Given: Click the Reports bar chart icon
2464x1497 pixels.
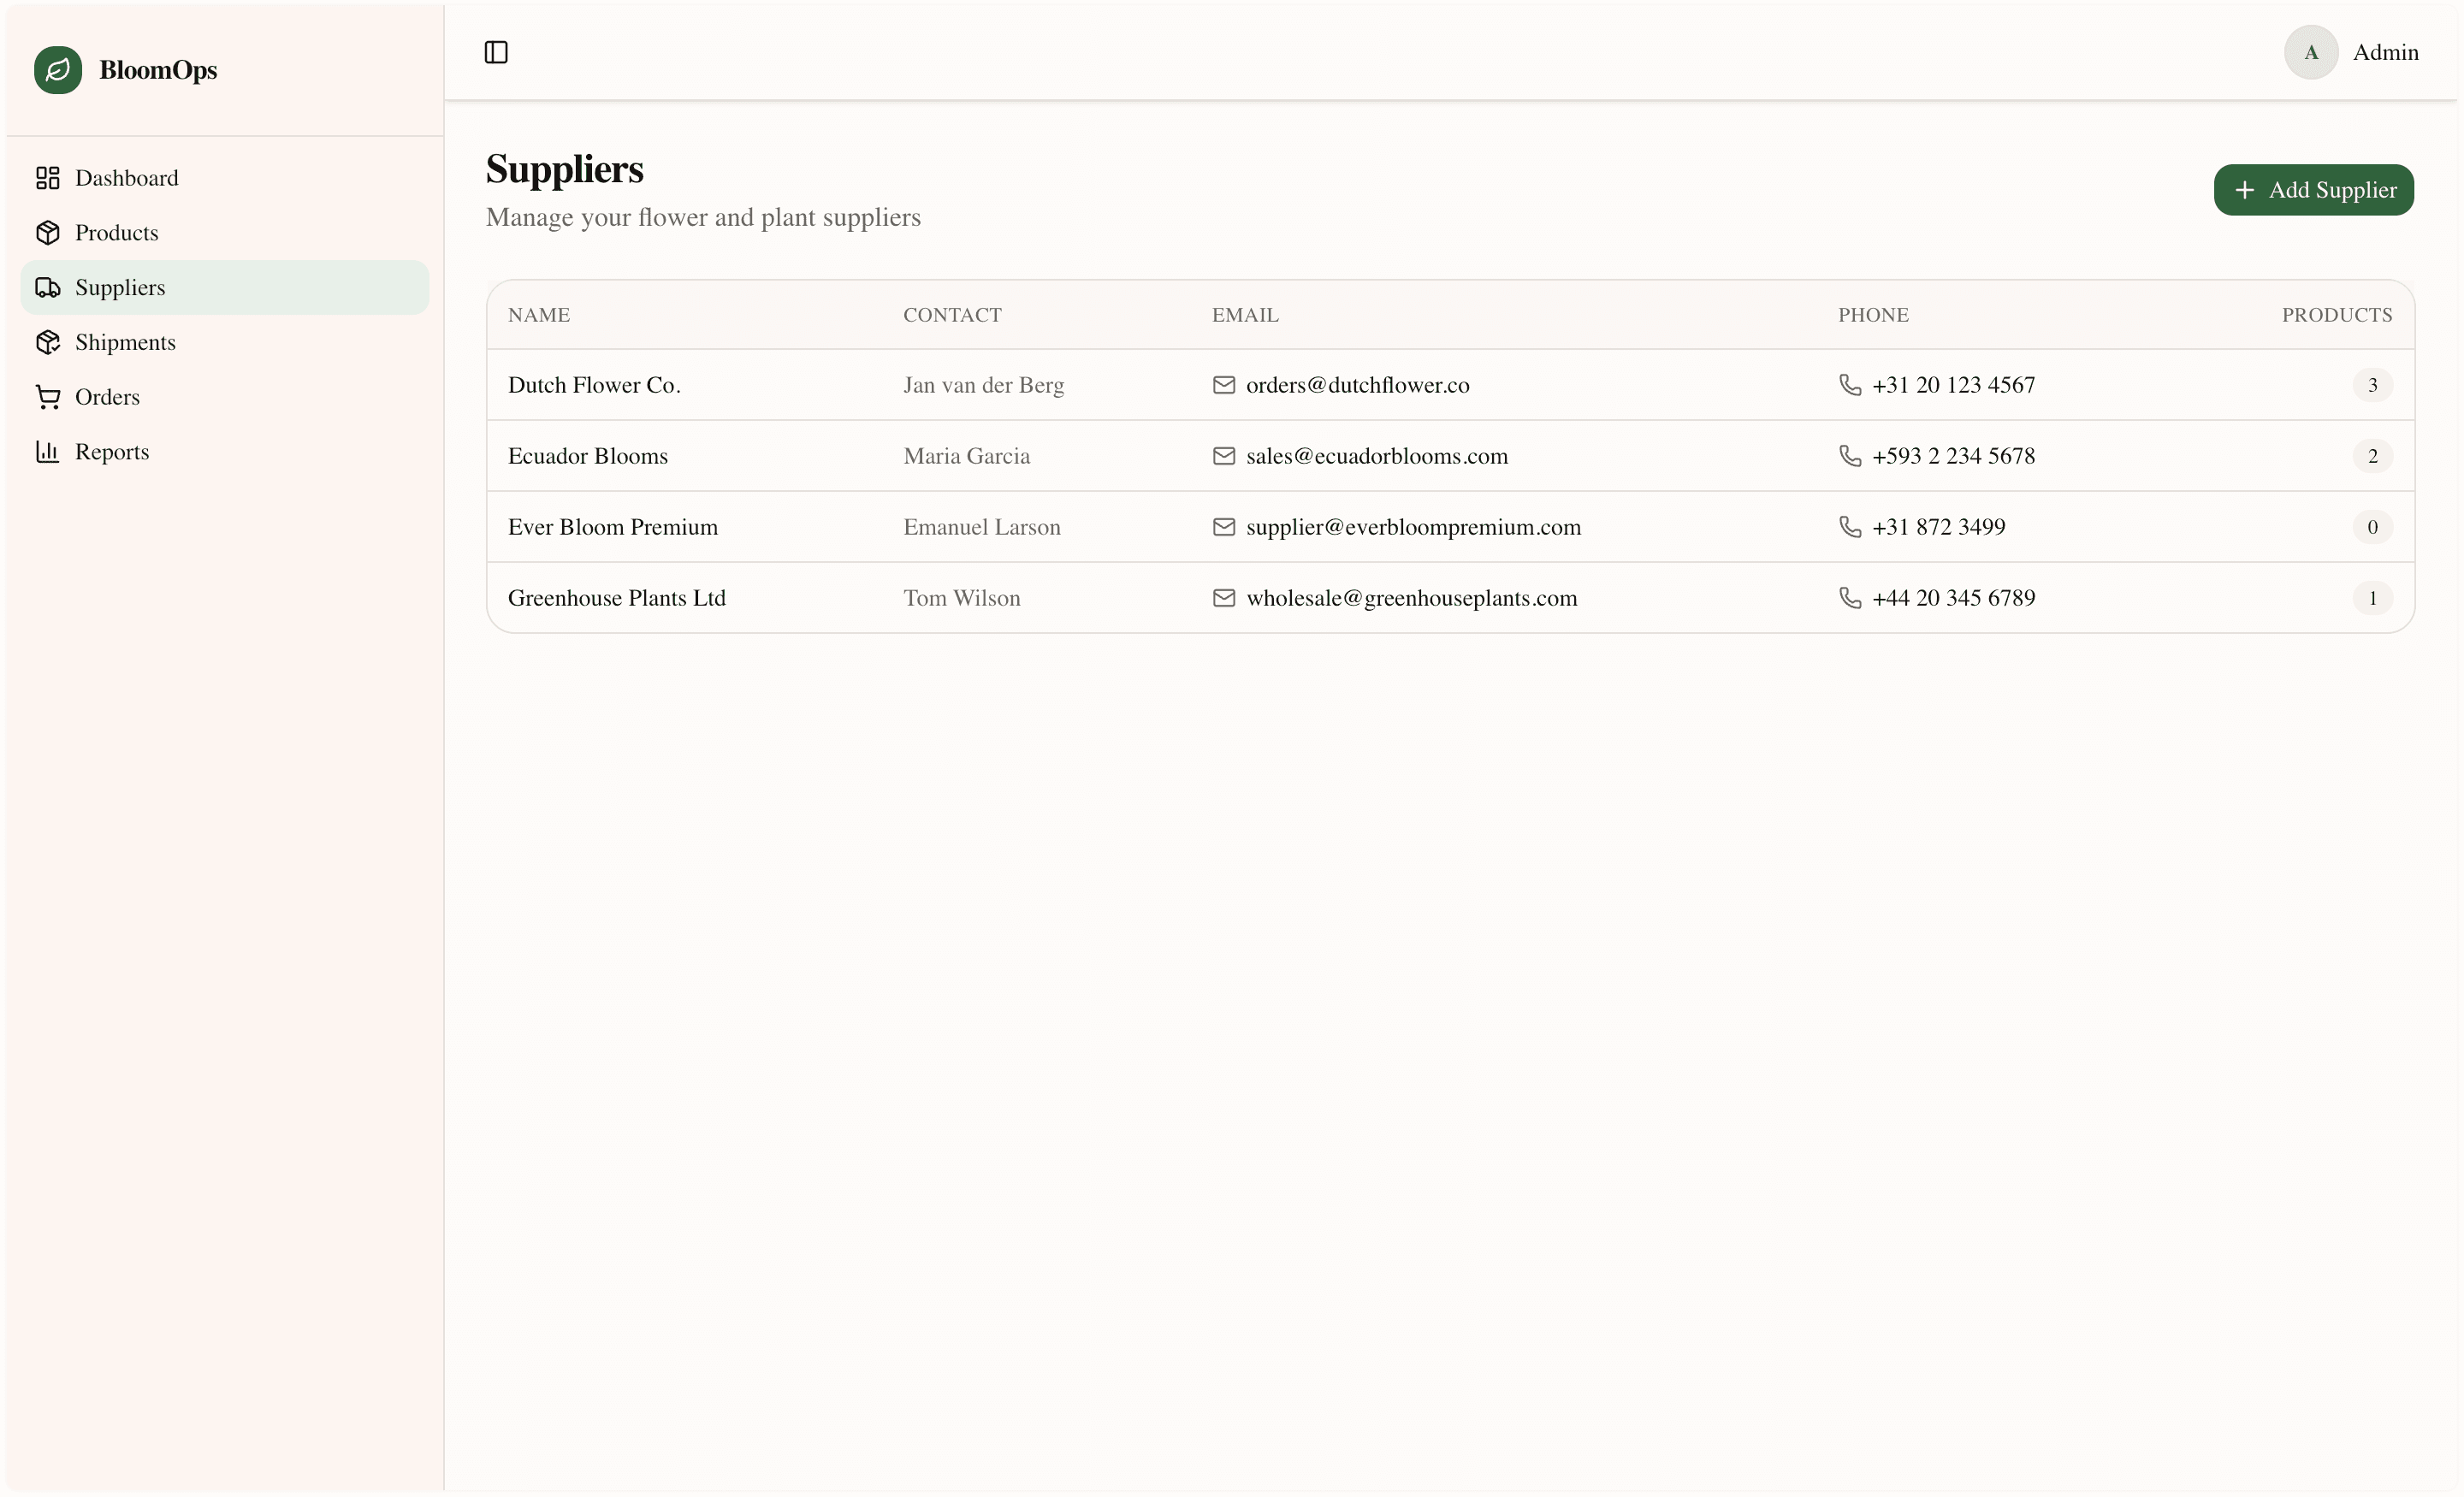Looking at the screenshot, I should pyautogui.click(x=48, y=452).
